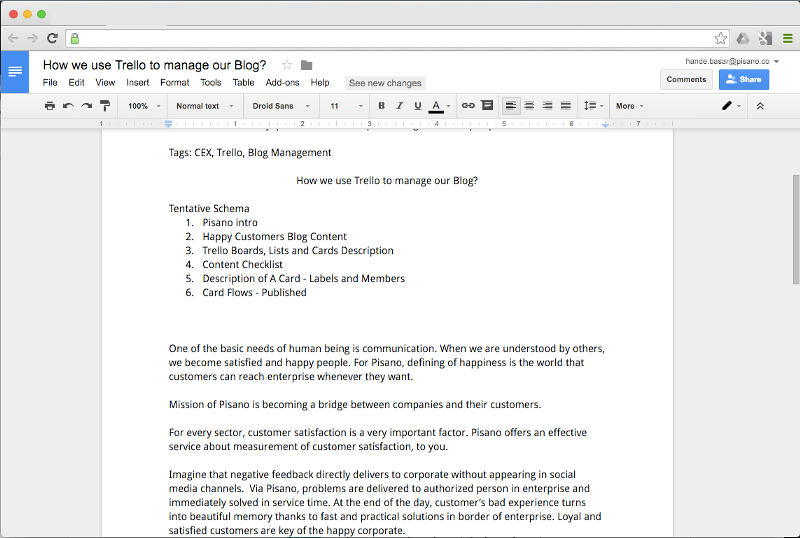This screenshot has height=538, width=800.
Task: Click list item 'Content Checklist'
Action: (242, 264)
